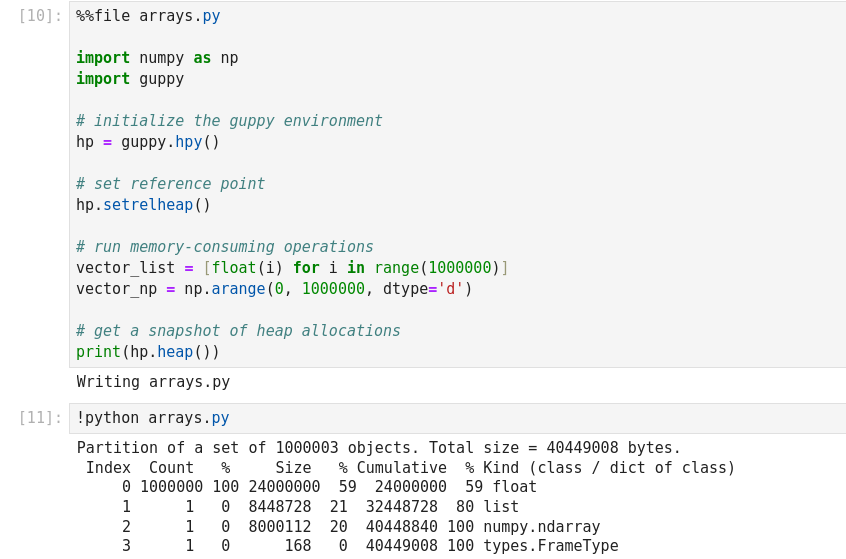Place cursor on '%%file arrays.py' line

[148, 16]
